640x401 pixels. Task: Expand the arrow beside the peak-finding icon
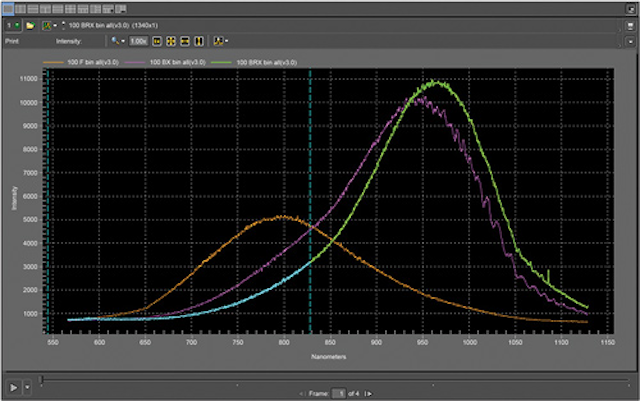pyautogui.click(x=227, y=41)
